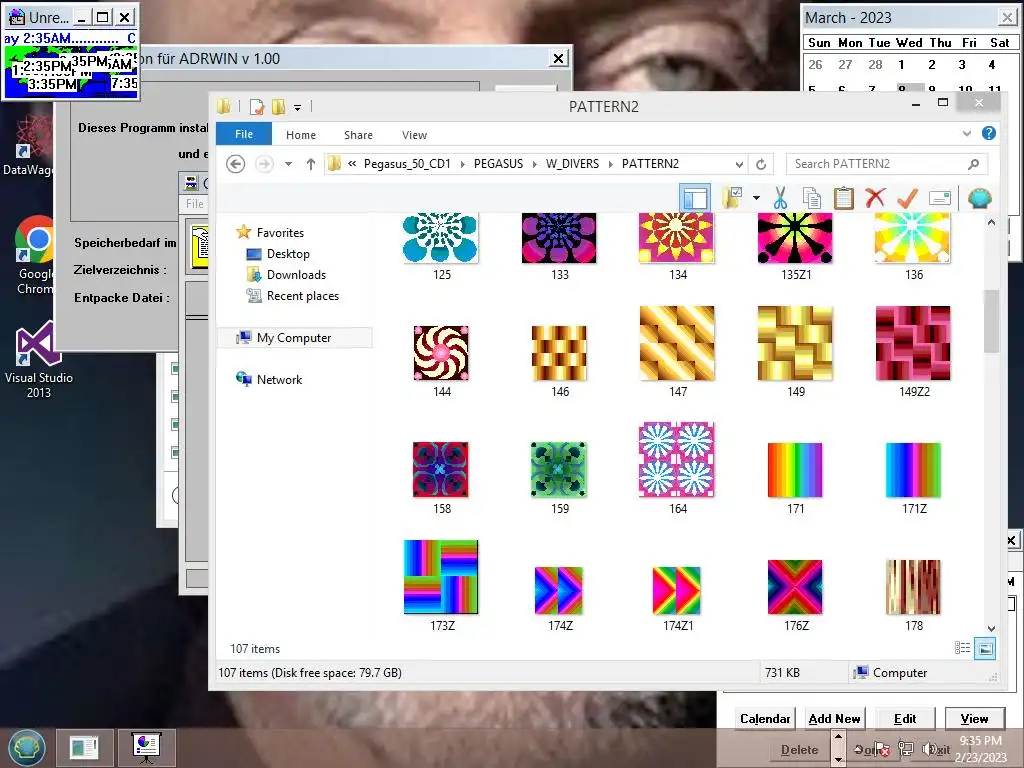Click file list scrollbar down arrow
The height and width of the screenshot is (768, 1024).
pos(991,628)
